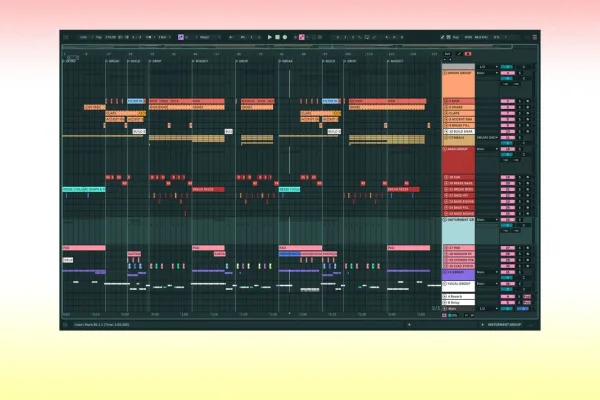
Task: Click the Set locator button
Action: [447, 54]
